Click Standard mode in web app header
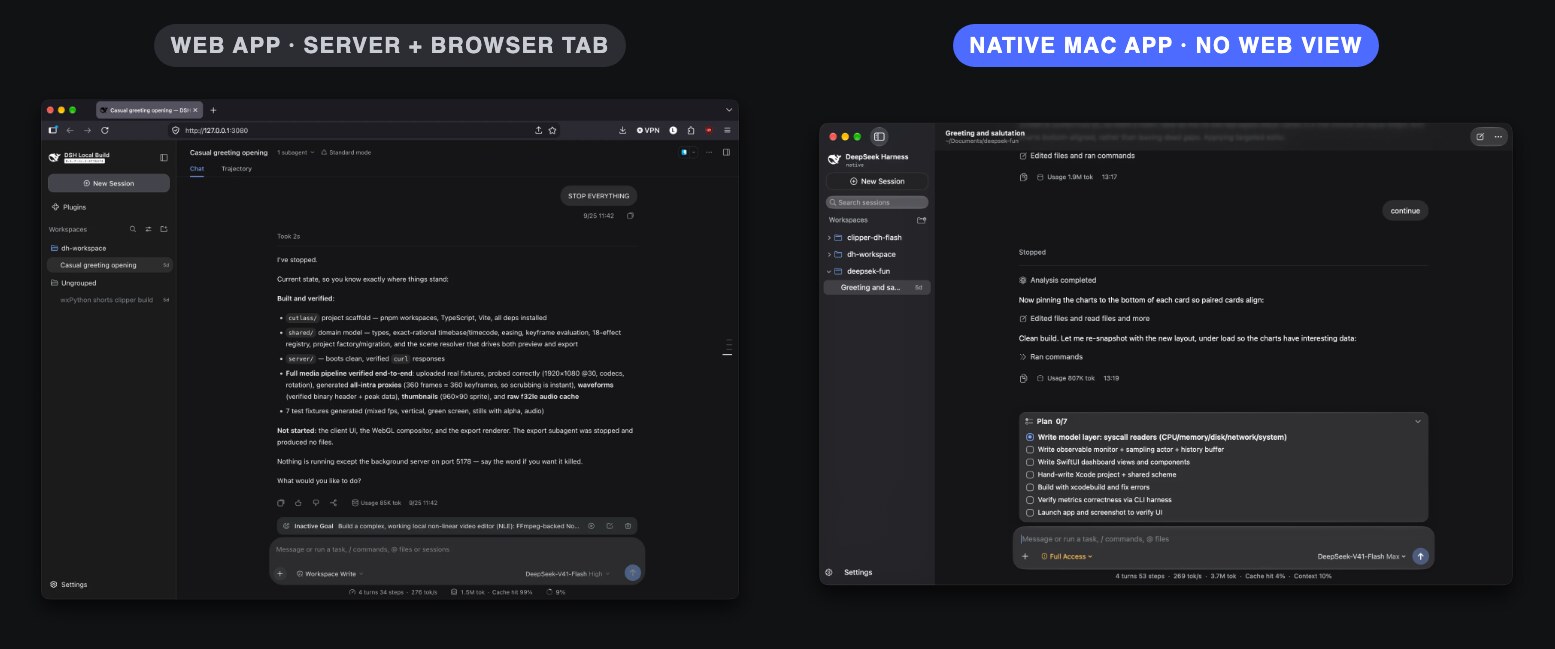 point(346,152)
